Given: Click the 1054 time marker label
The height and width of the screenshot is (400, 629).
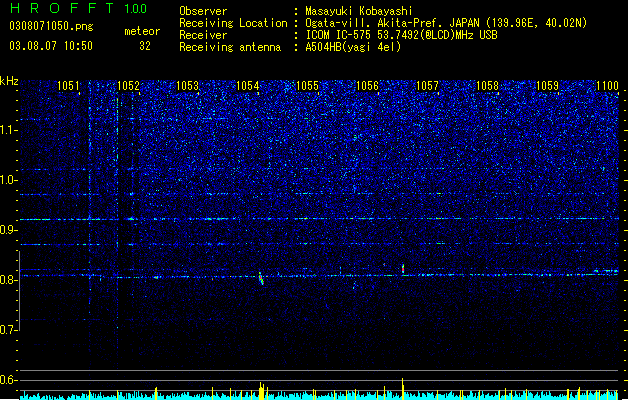Looking at the screenshot, I should [248, 86].
